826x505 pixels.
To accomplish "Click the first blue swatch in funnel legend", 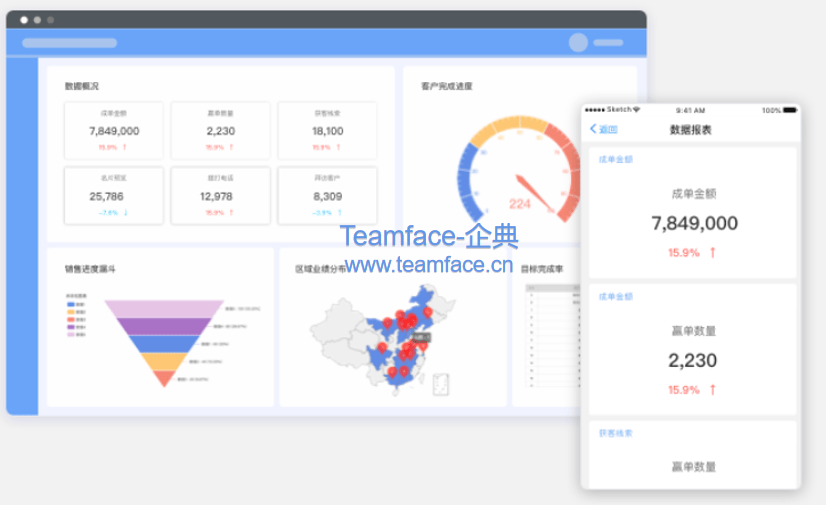I will tap(71, 304).
